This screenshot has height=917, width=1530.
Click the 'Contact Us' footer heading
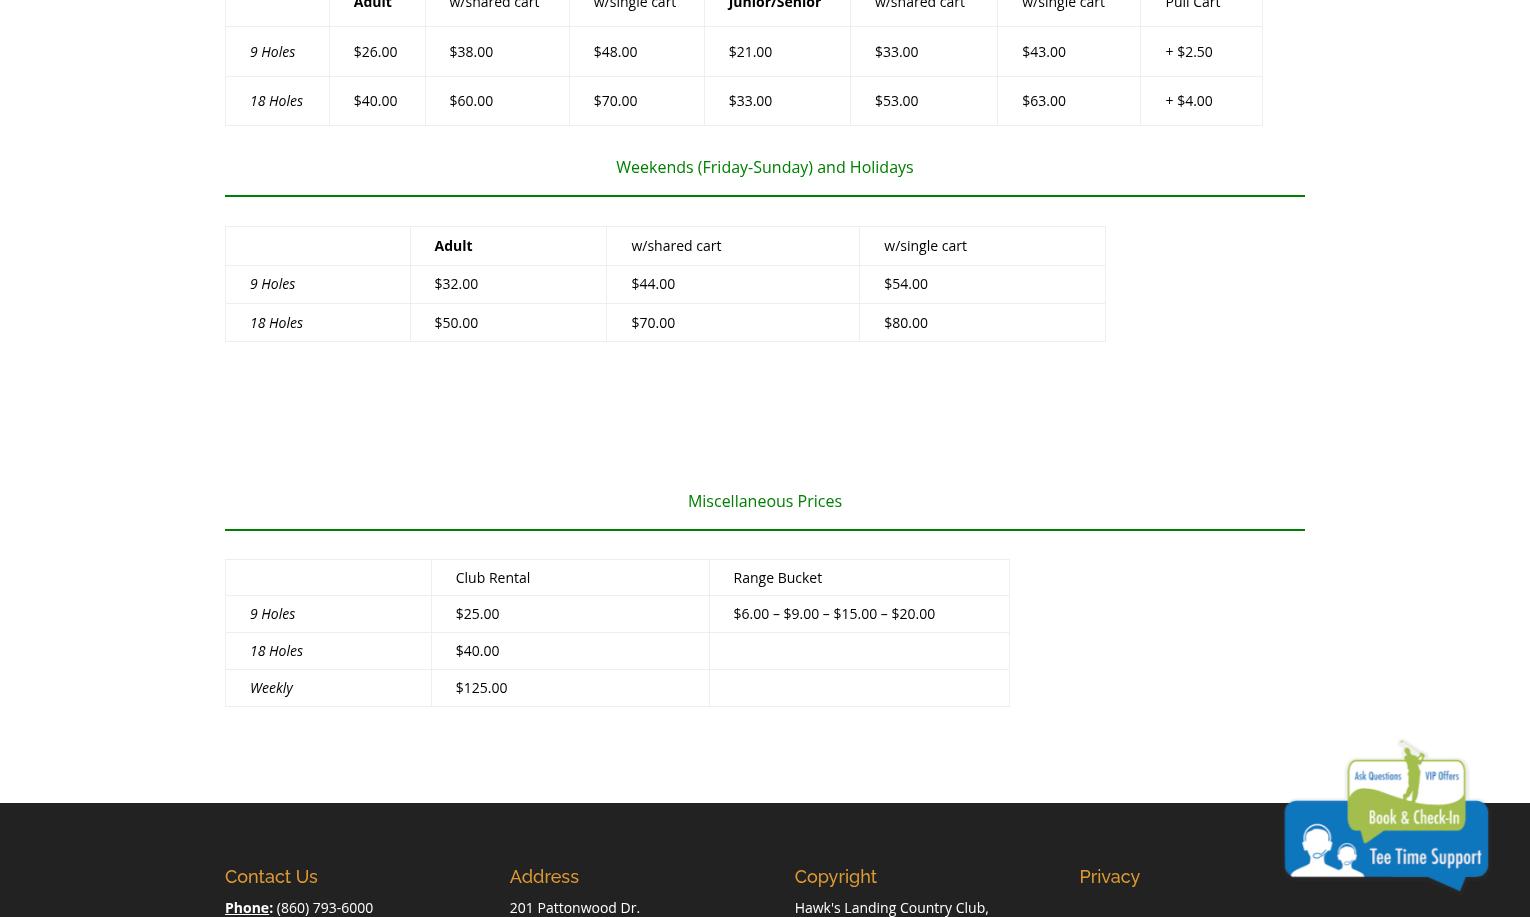pos(271,876)
